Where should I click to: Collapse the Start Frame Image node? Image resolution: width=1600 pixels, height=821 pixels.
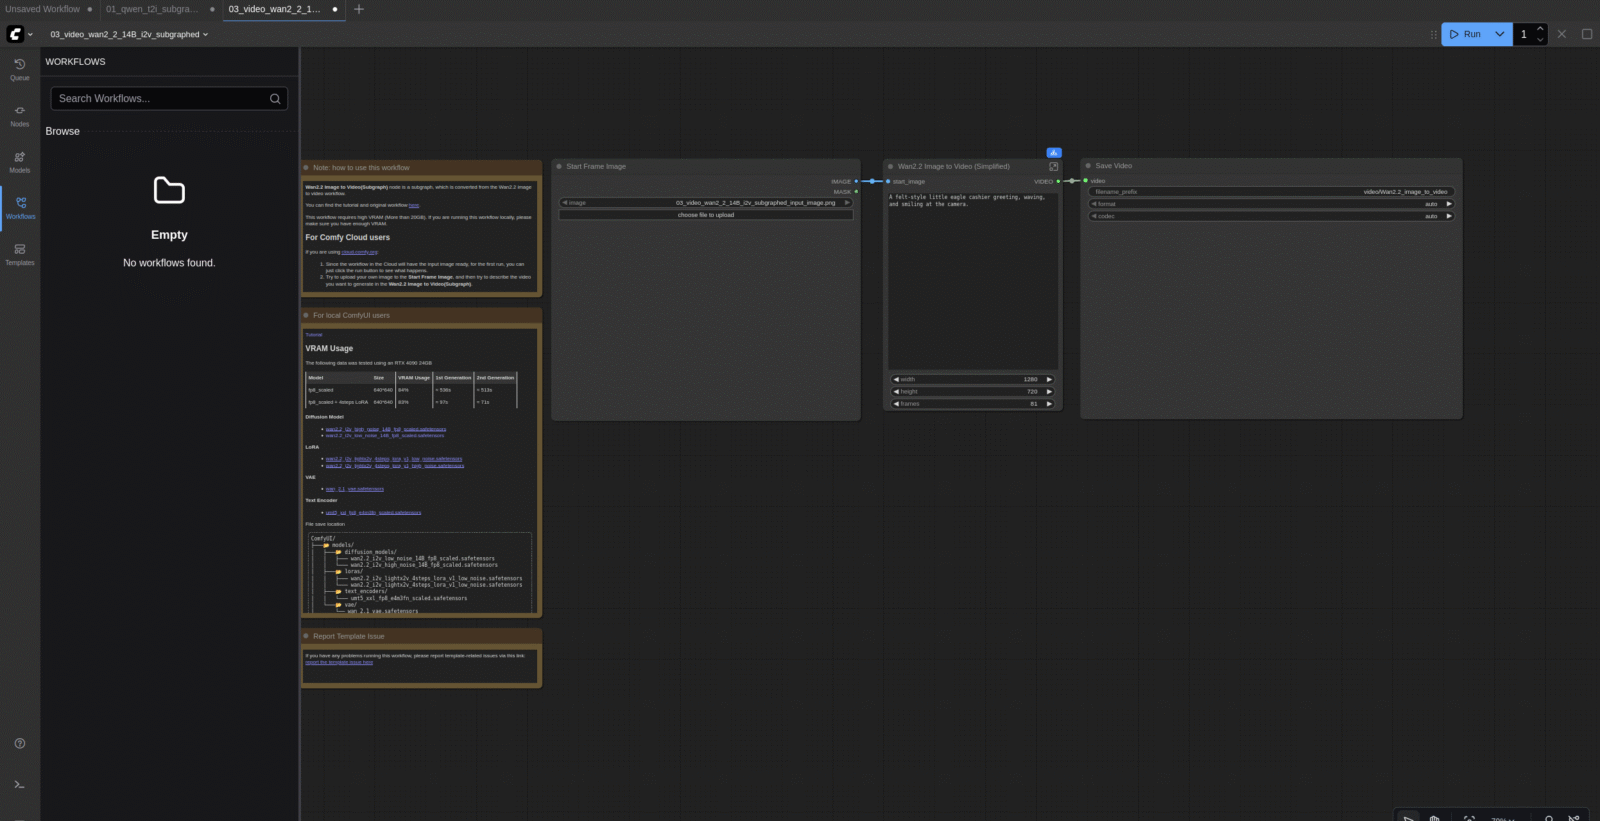point(559,167)
